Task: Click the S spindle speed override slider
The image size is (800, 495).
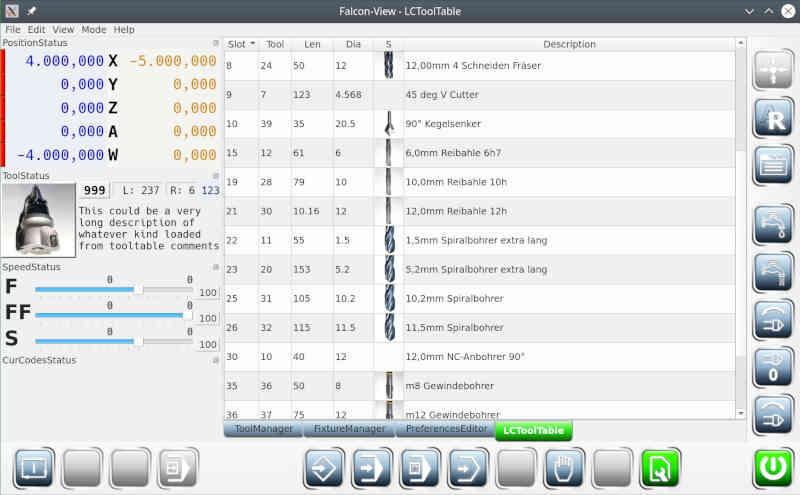Action: [114, 341]
